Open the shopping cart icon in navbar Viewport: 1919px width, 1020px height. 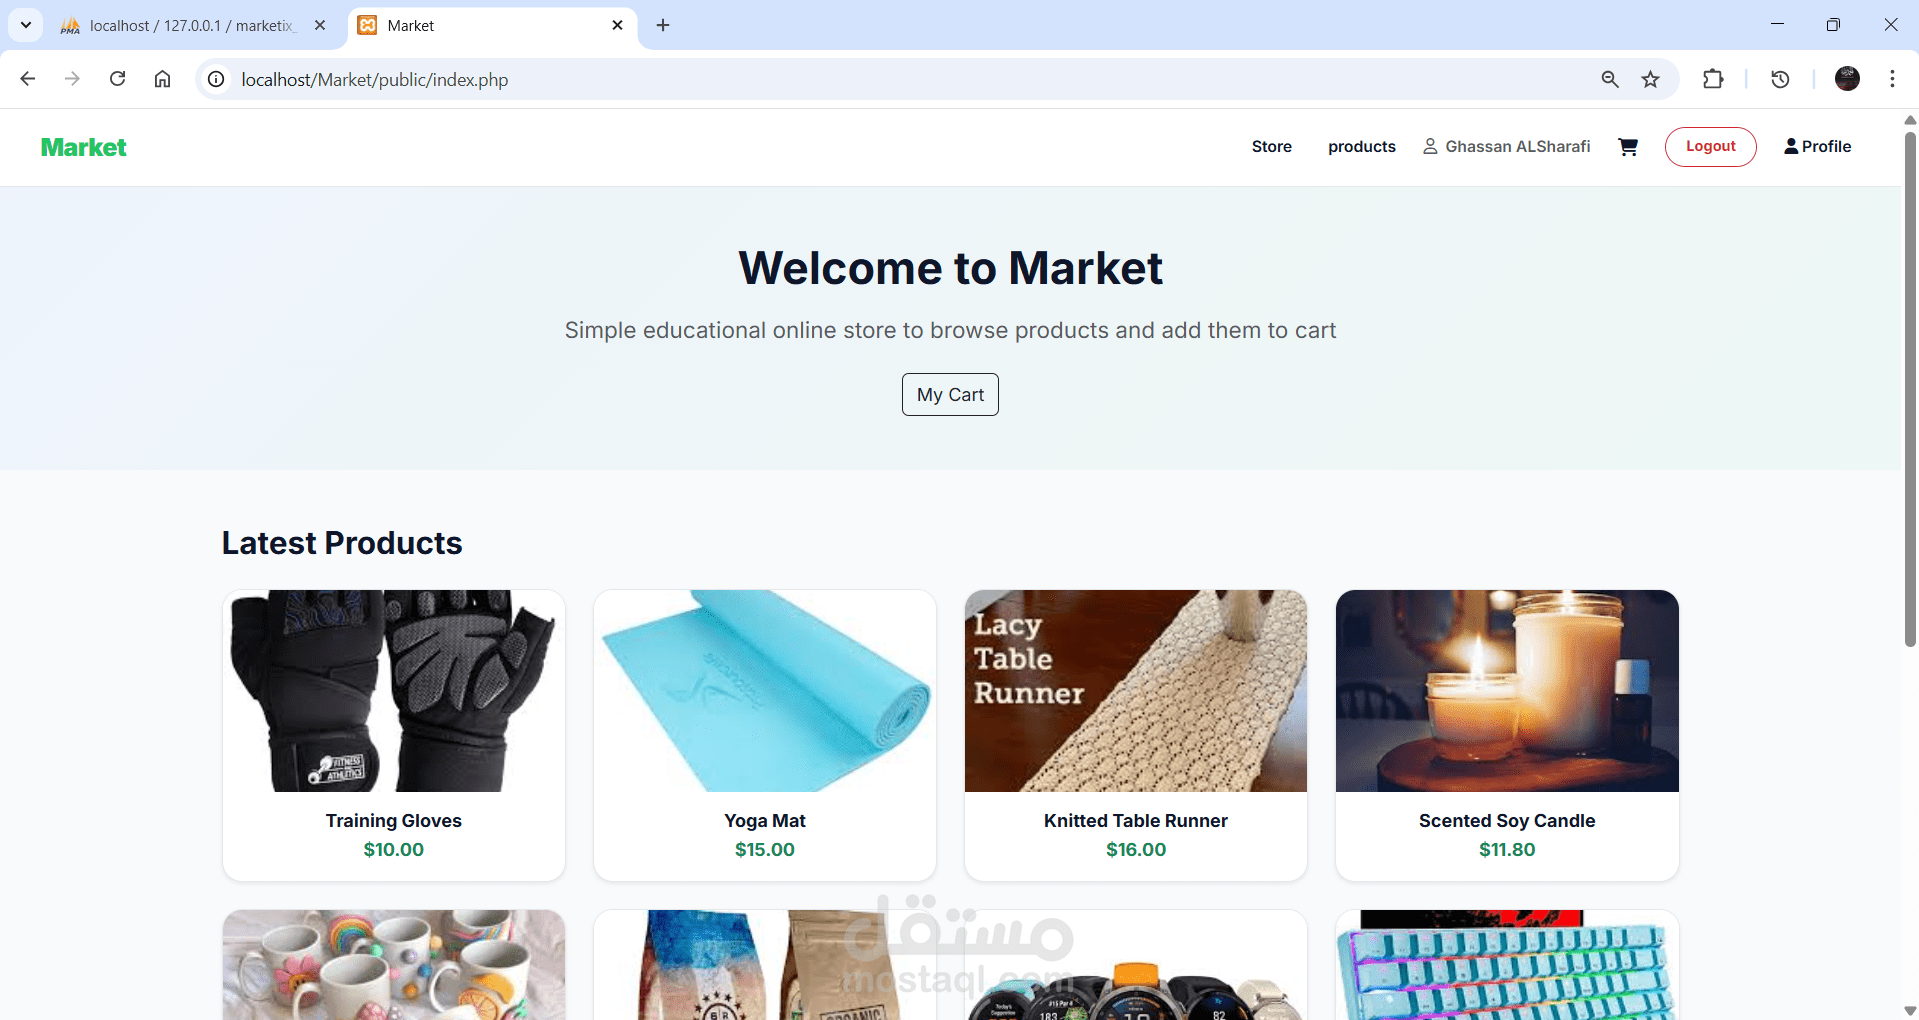point(1628,147)
